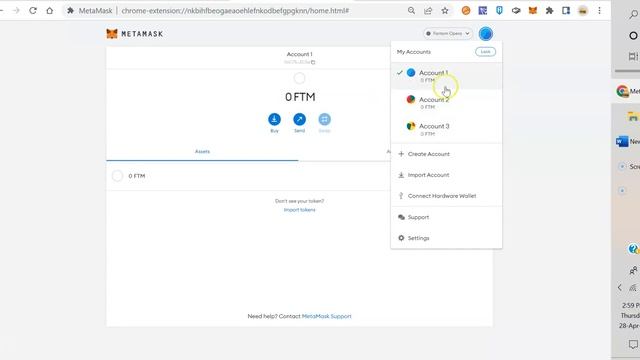Switch to the Assets tab
The image size is (640, 360).
[x=202, y=151]
